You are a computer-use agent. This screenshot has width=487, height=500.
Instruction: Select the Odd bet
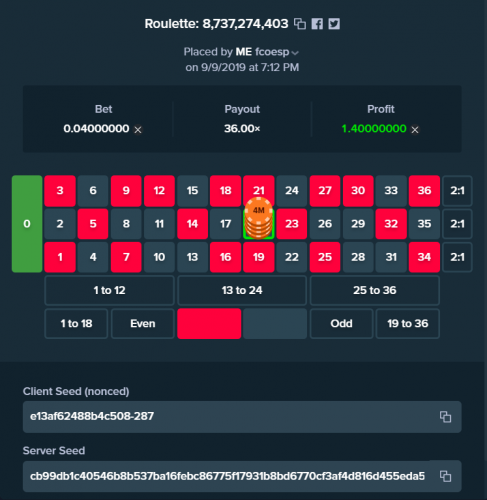pos(341,324)
